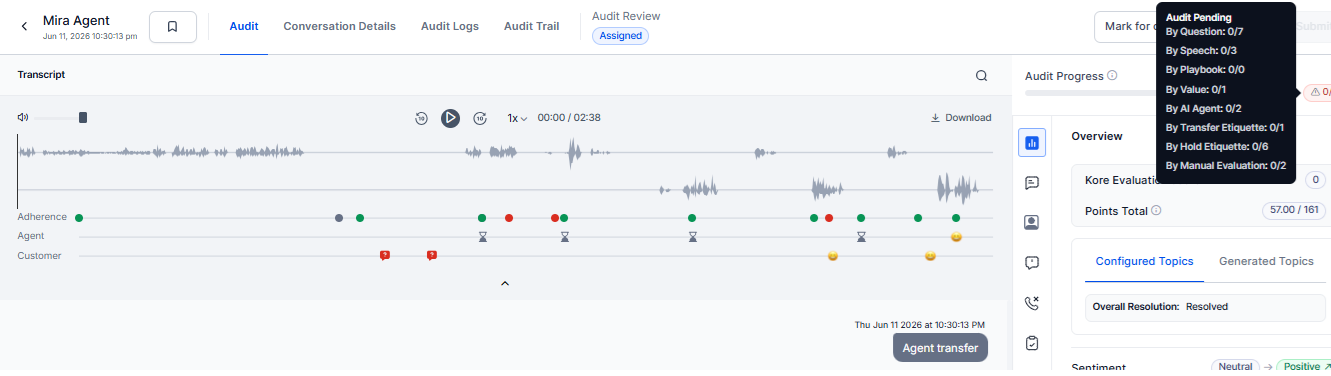Viewport: 1331px width, 376px height.
Task: Go back using the arrow beside Mira Agent
Action: 24,27
